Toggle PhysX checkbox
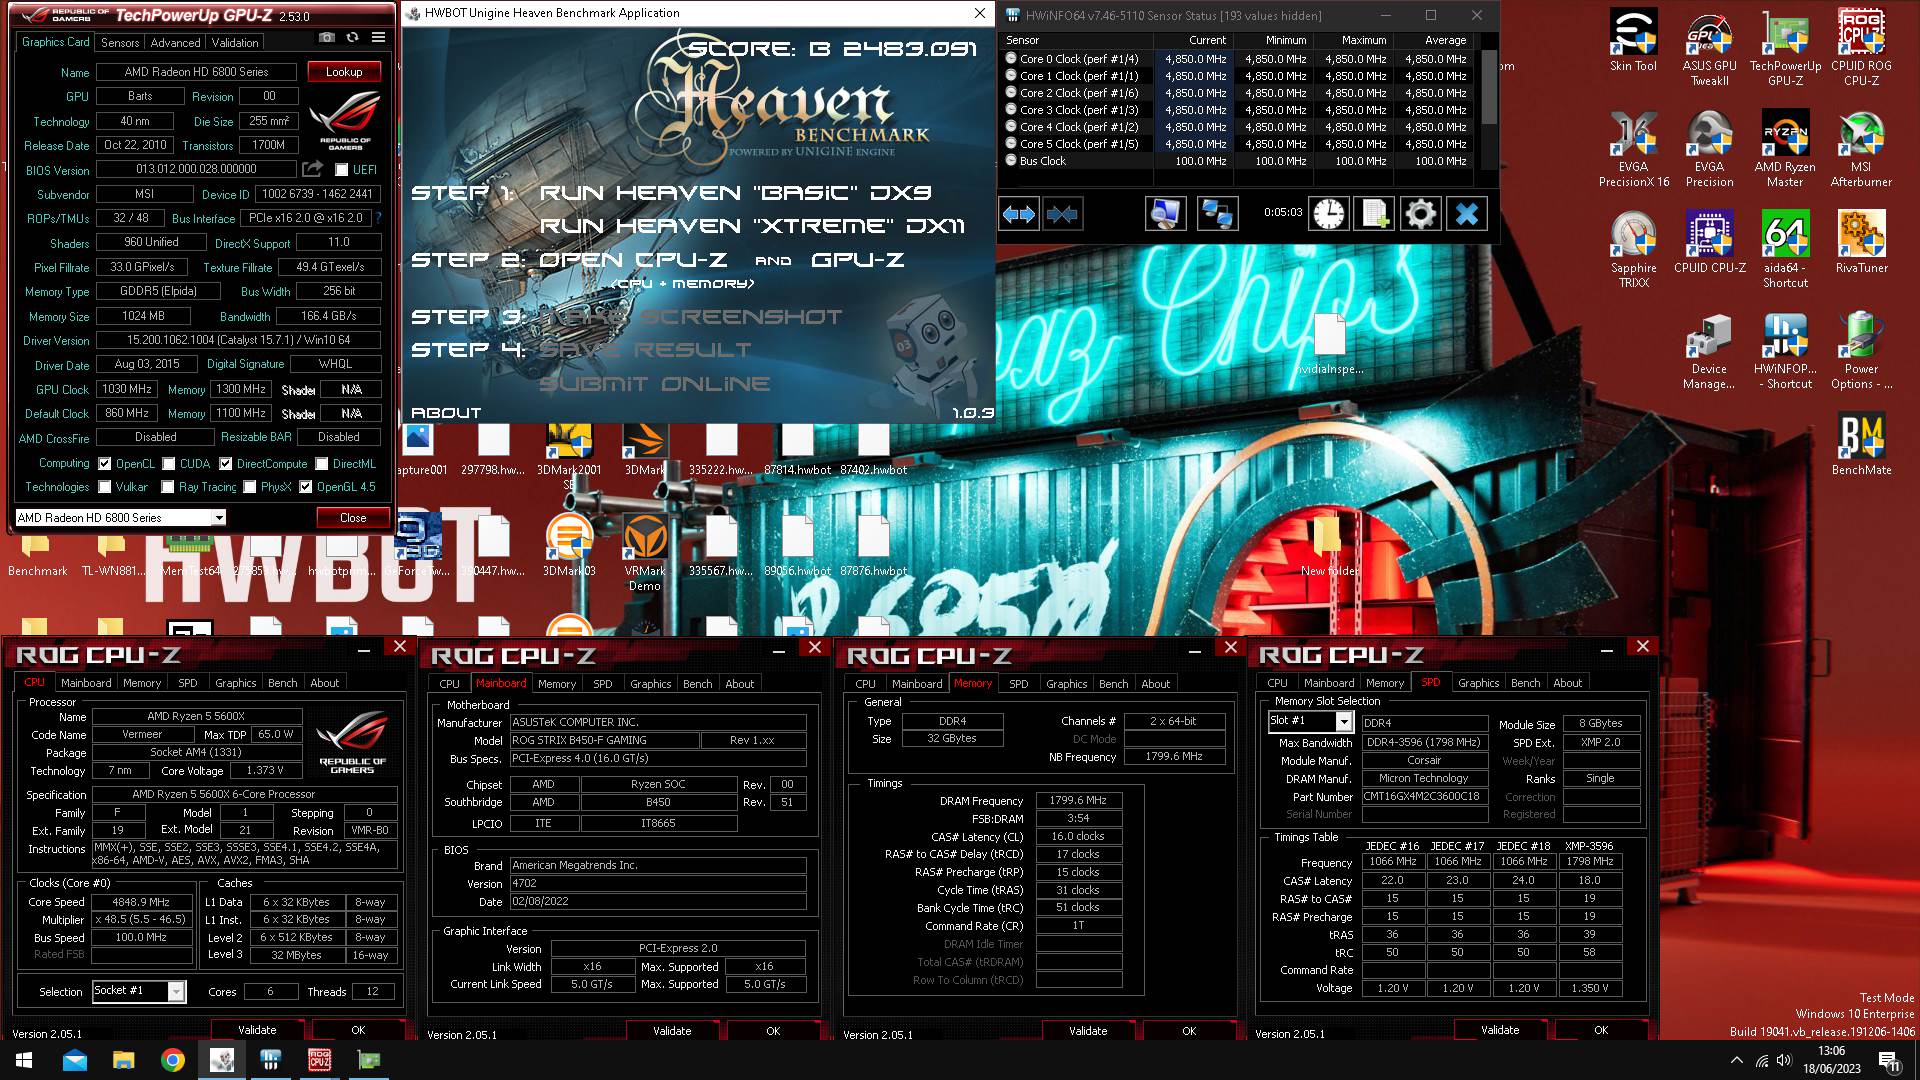The width and height of the screenshot is (1920, 1080). pyautogui.click(x=250, y=487)
